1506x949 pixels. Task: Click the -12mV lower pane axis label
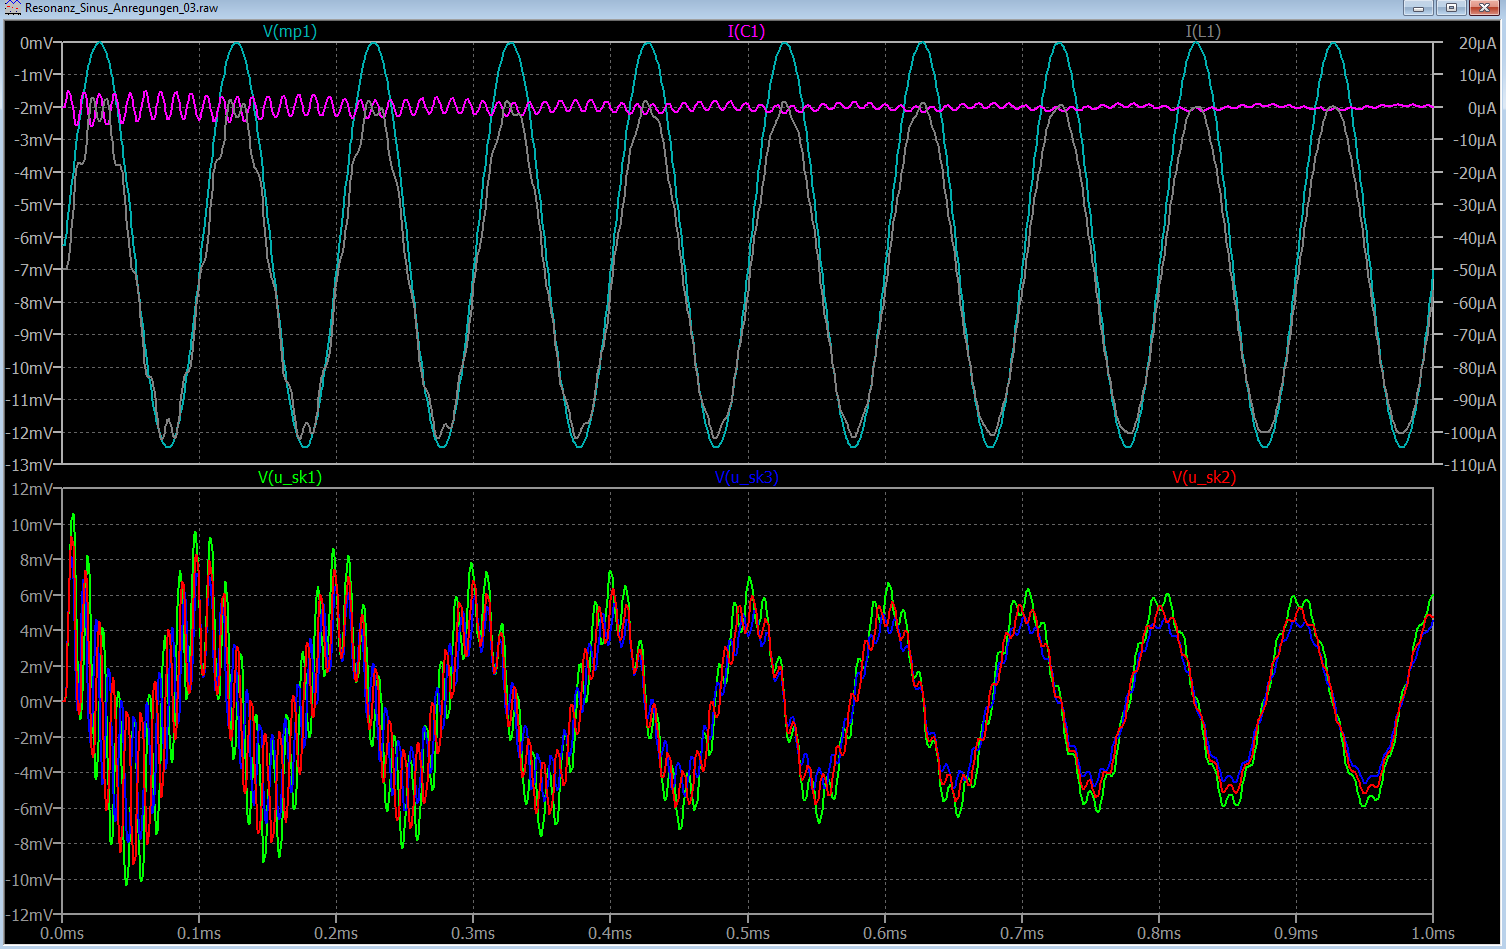pyautogui.click(x=31, y=915)
